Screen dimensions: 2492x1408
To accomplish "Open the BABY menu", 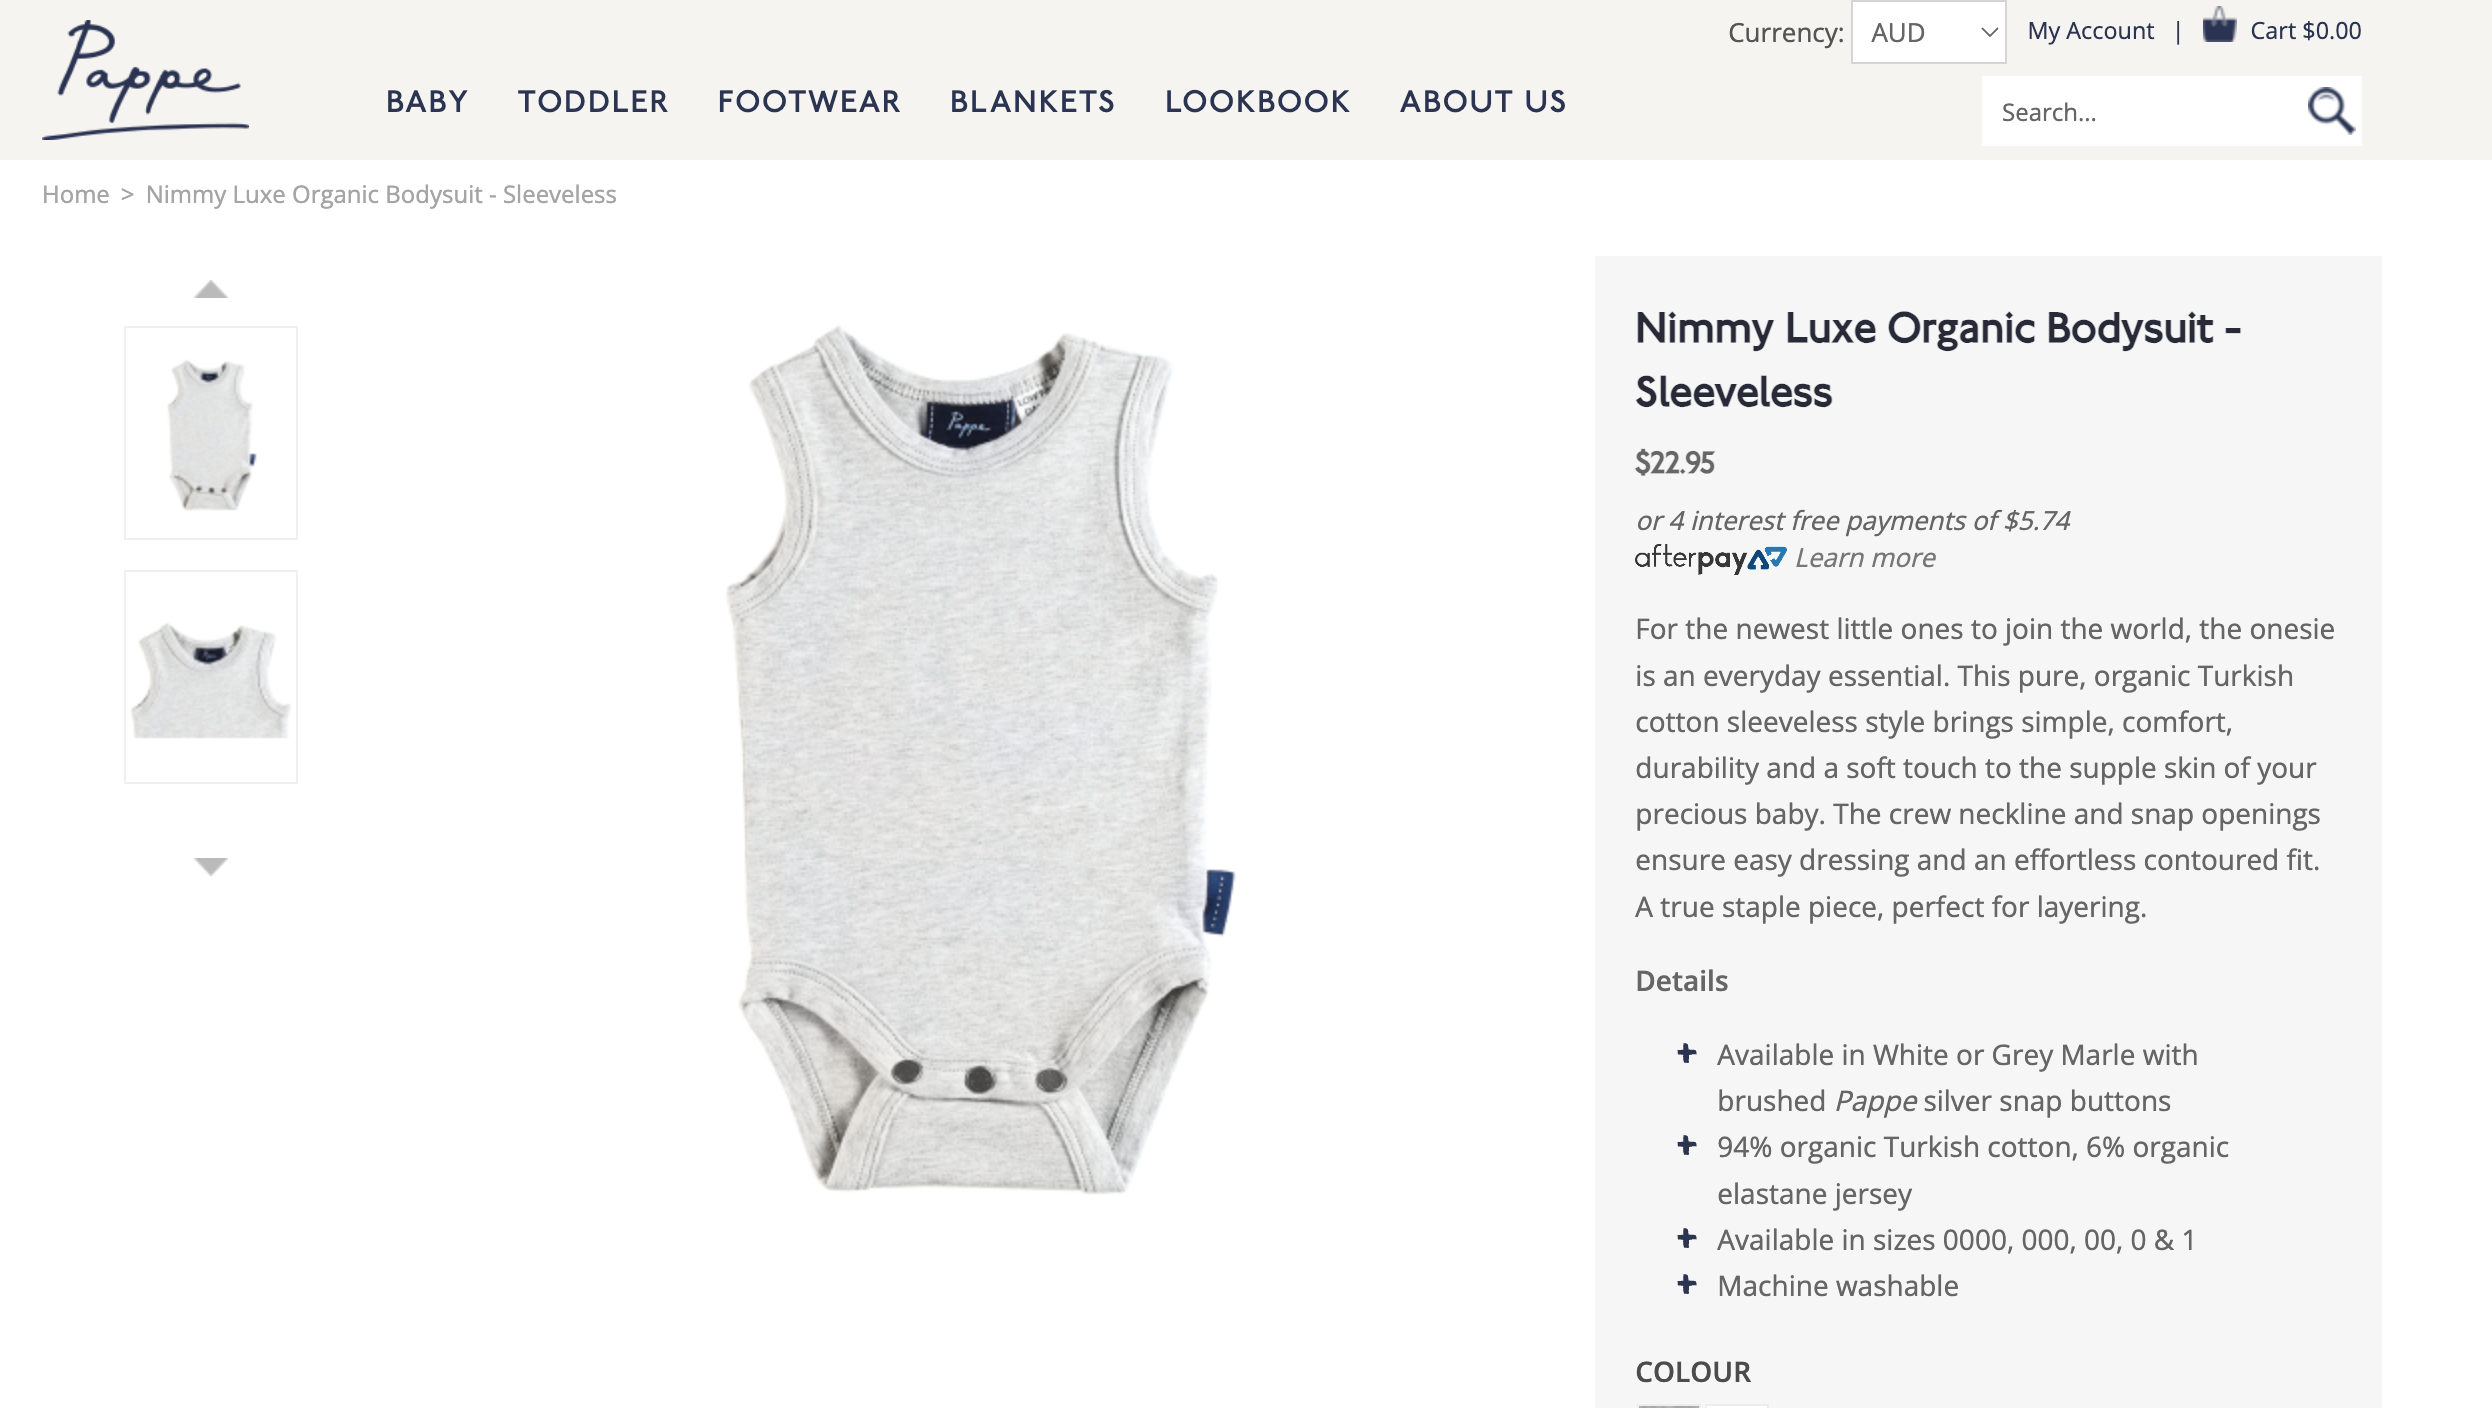I will point(427,102).
